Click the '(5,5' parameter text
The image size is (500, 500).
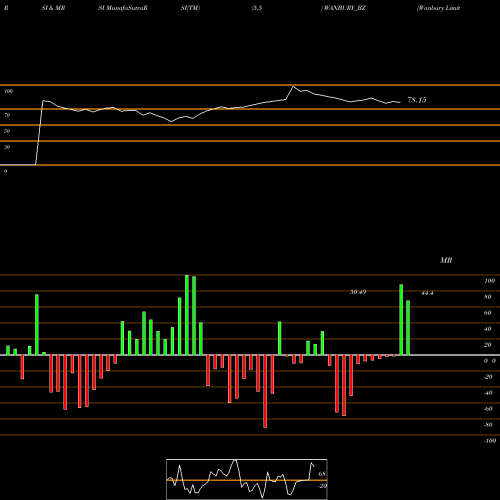257,8
